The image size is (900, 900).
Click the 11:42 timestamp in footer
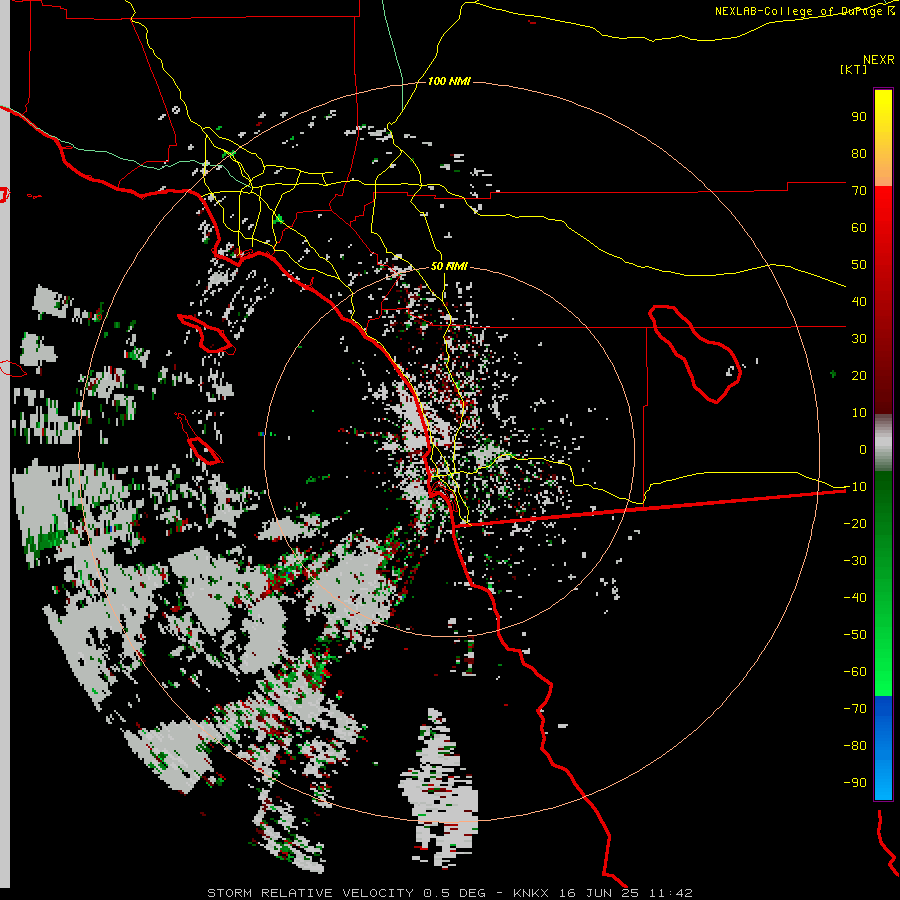pyautogui.click(x=671, y=893)
